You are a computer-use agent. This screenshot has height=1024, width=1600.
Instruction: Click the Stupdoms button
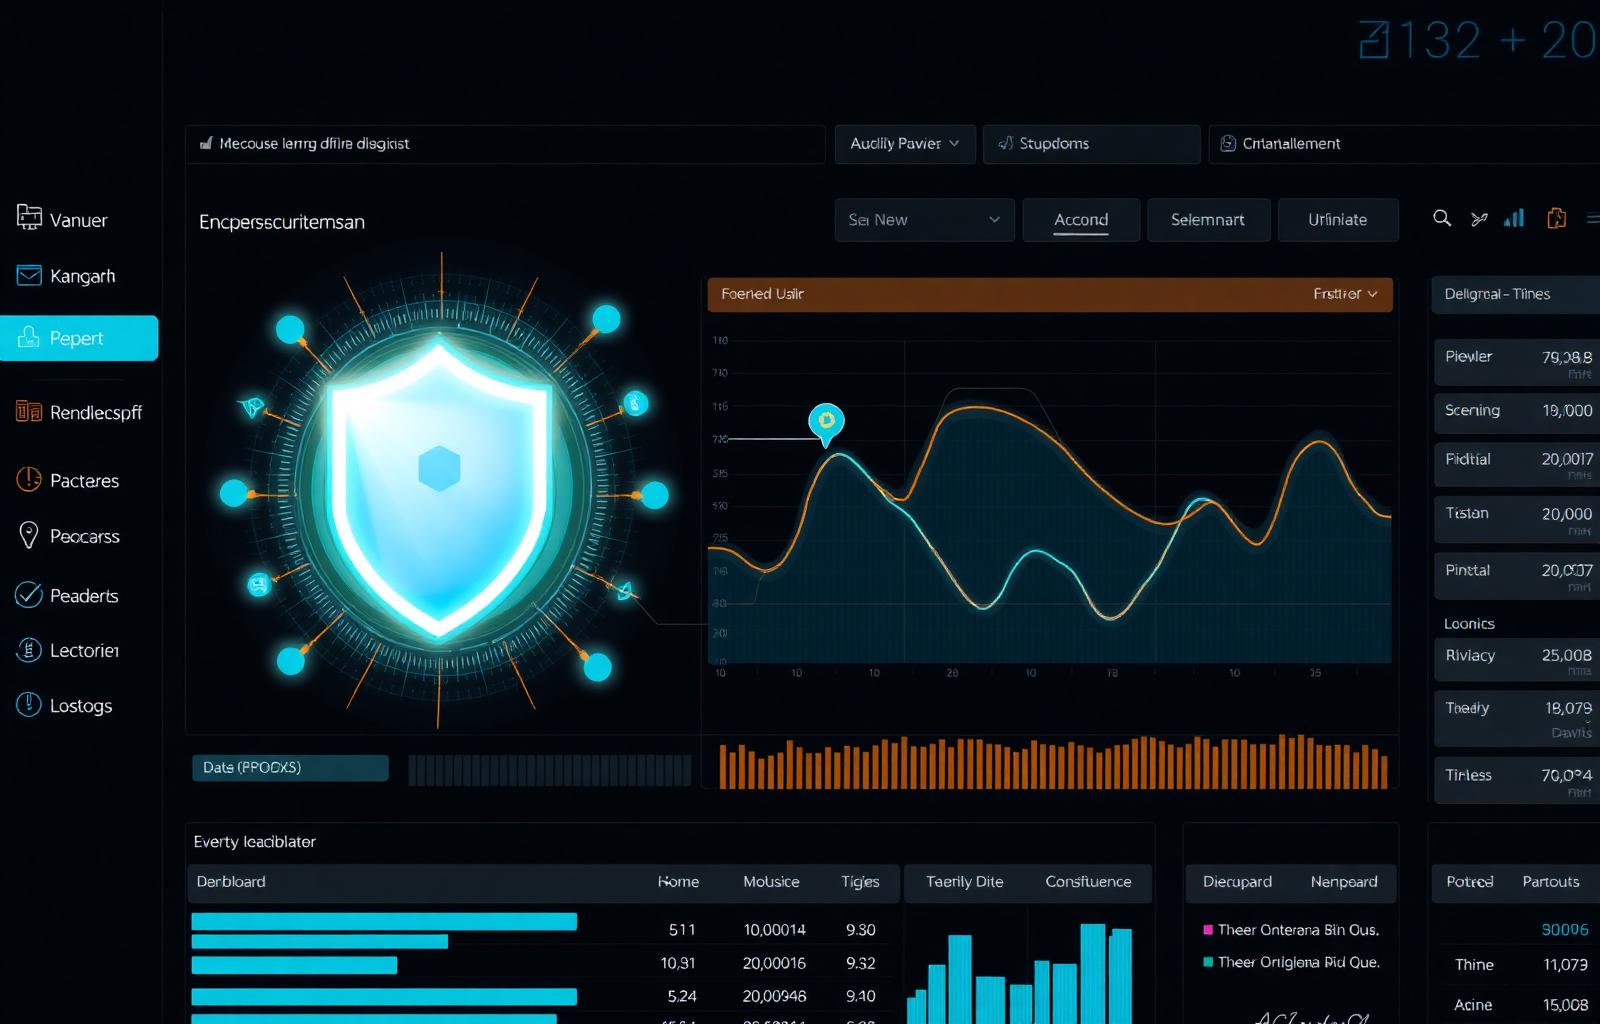point(1091,144)
